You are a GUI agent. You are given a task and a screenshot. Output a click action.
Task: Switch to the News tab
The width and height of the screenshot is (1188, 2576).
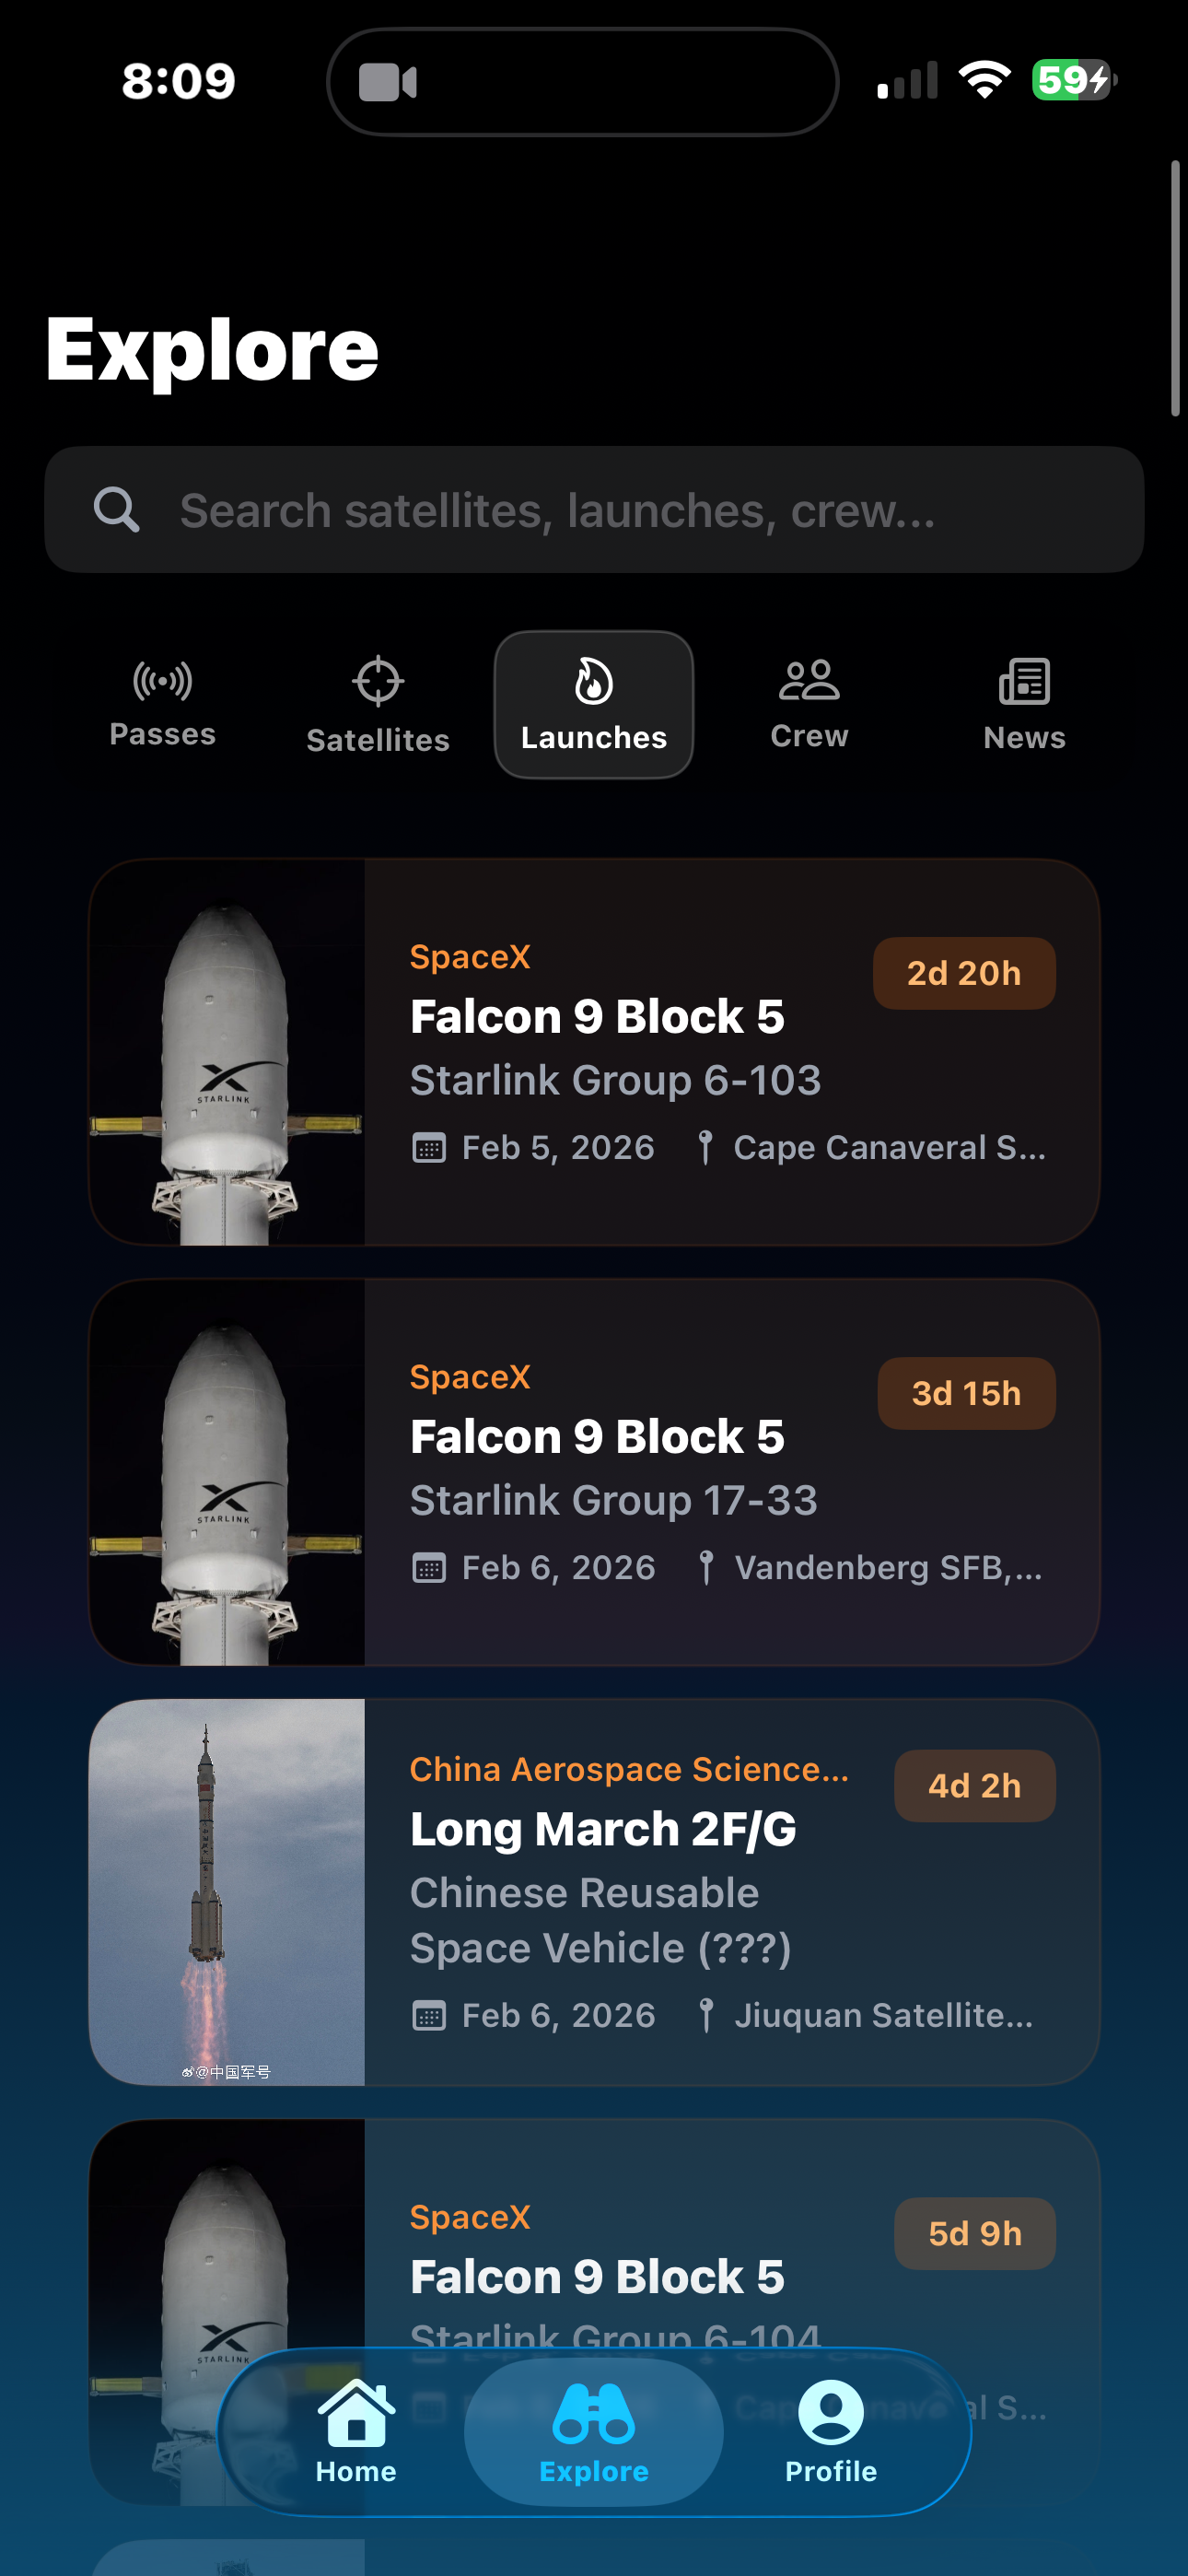(1024, 700)
